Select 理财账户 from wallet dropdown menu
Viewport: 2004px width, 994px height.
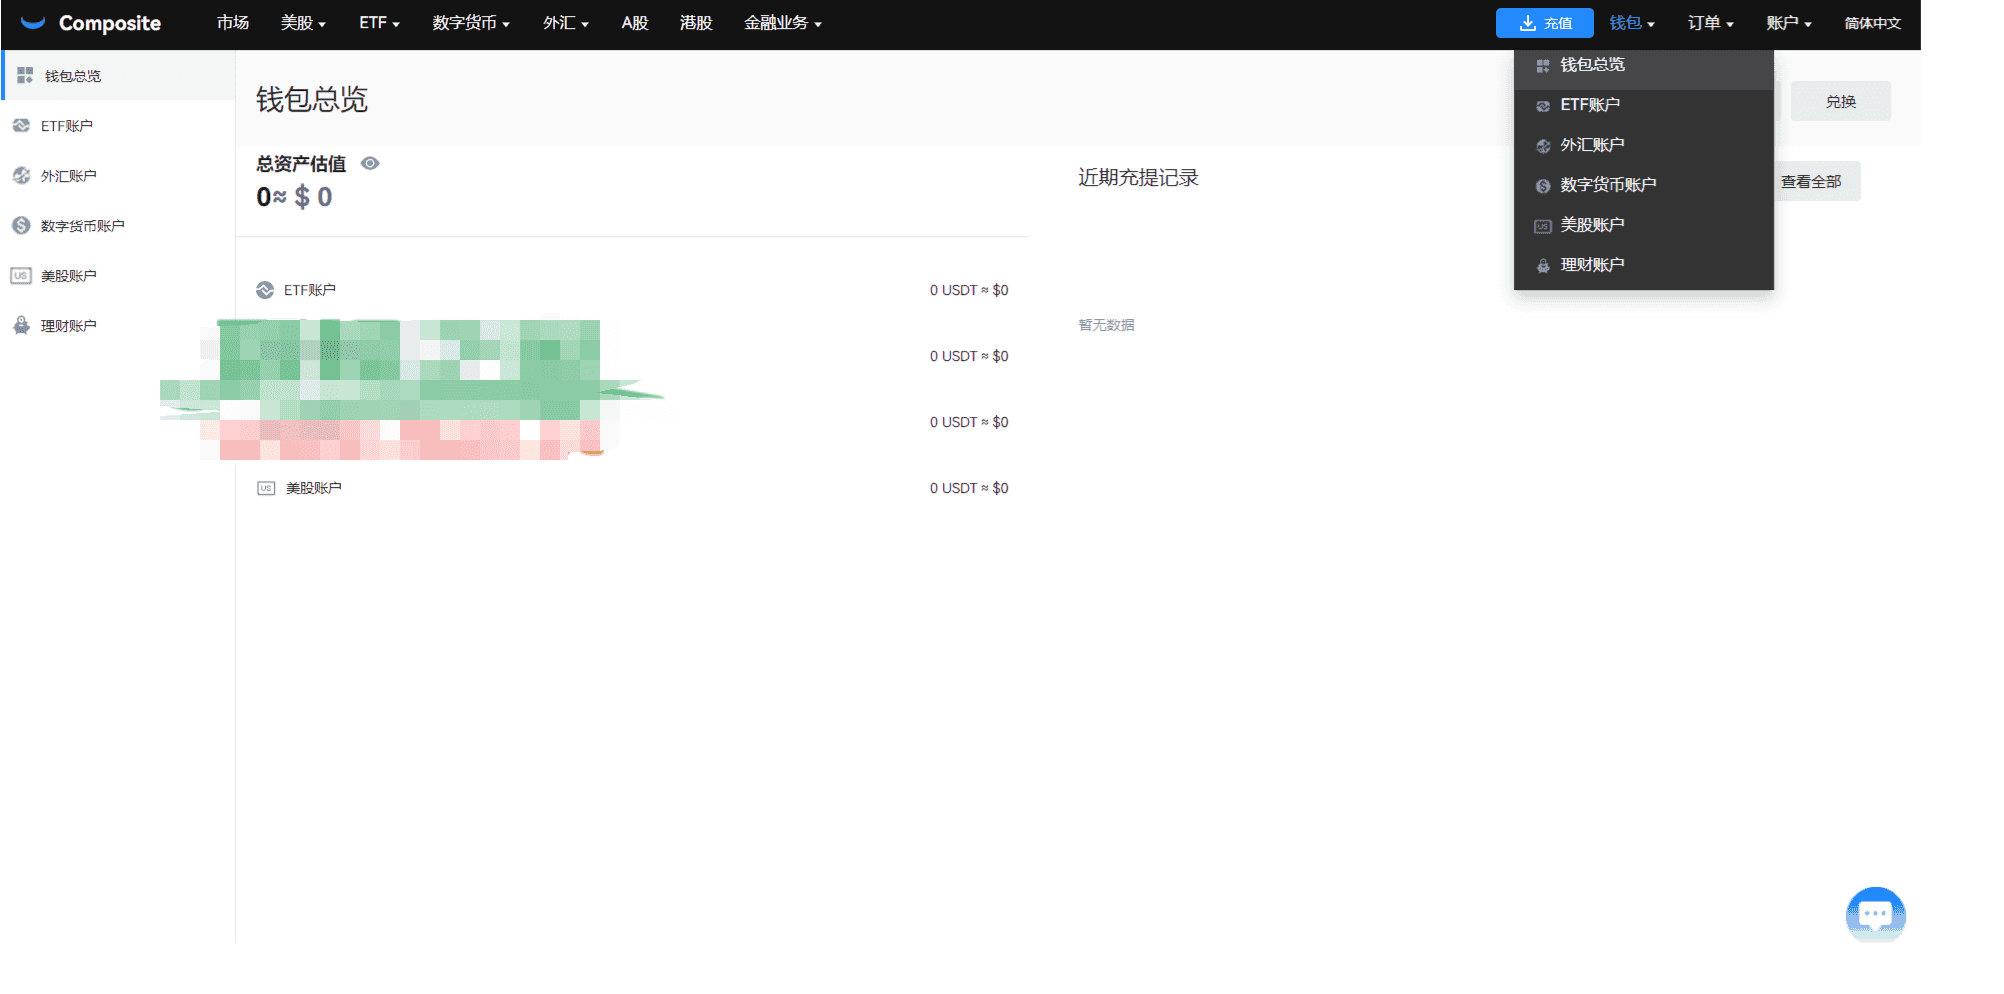[x=1592, y=265]
